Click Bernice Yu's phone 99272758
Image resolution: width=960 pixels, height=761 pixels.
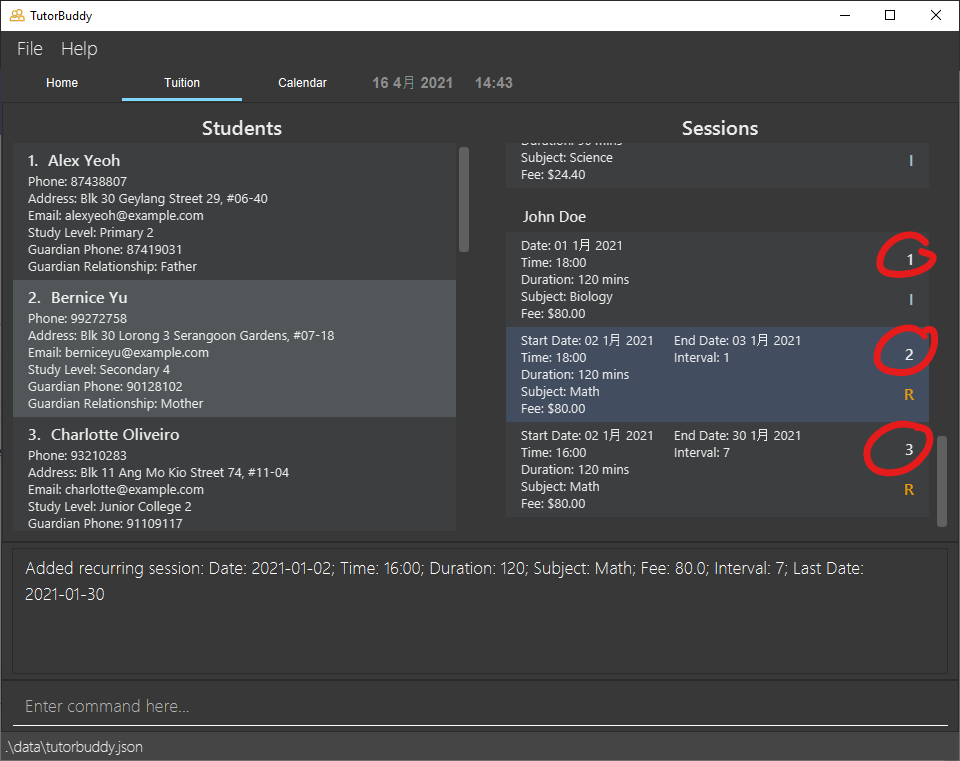point(77,318)
